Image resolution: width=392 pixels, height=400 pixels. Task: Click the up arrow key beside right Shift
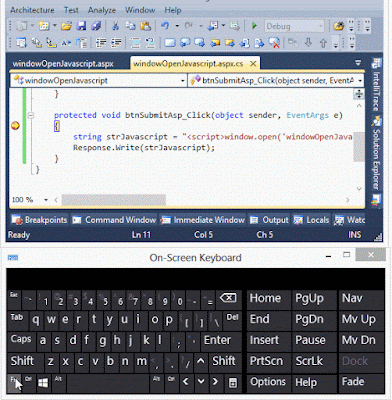click(200, 361)
